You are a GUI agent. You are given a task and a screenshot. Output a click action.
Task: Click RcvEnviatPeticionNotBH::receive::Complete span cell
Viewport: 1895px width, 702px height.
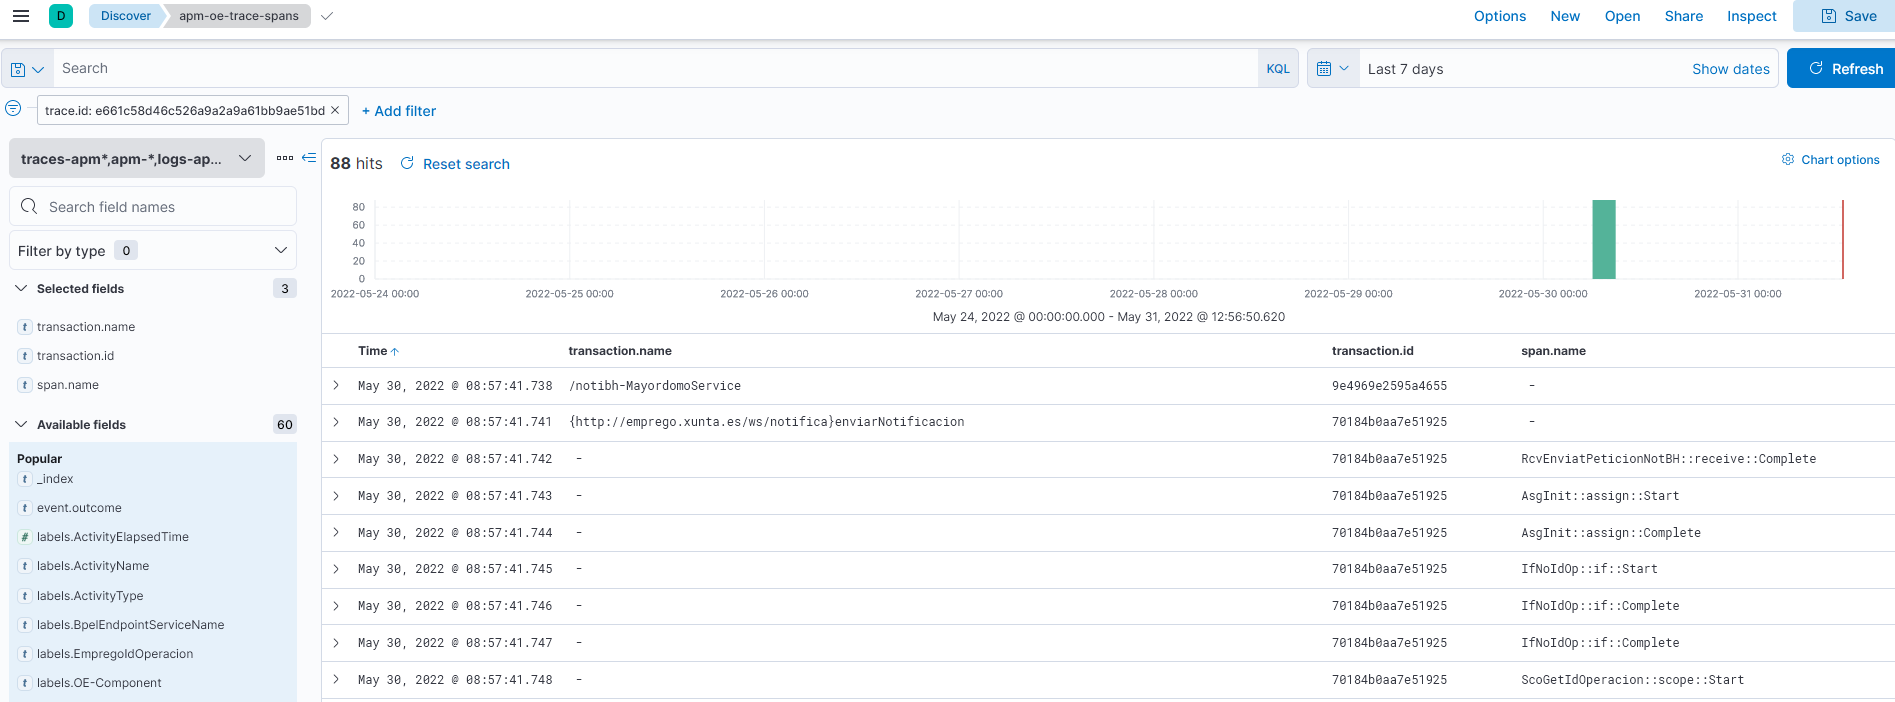pos(1668,459)
